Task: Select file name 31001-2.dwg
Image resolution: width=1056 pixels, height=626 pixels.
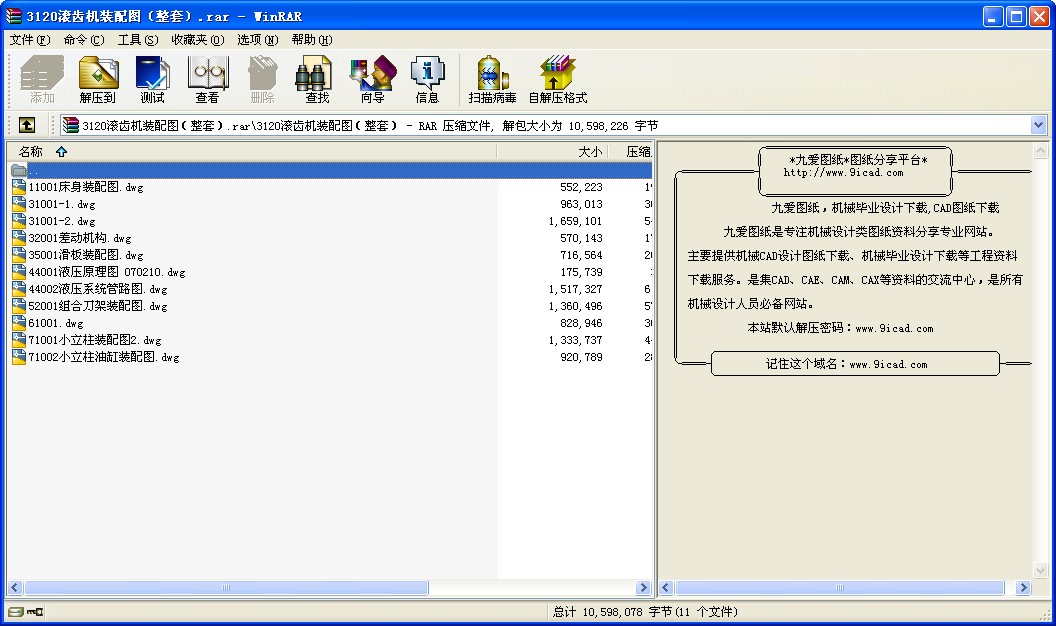Action: 62,221
